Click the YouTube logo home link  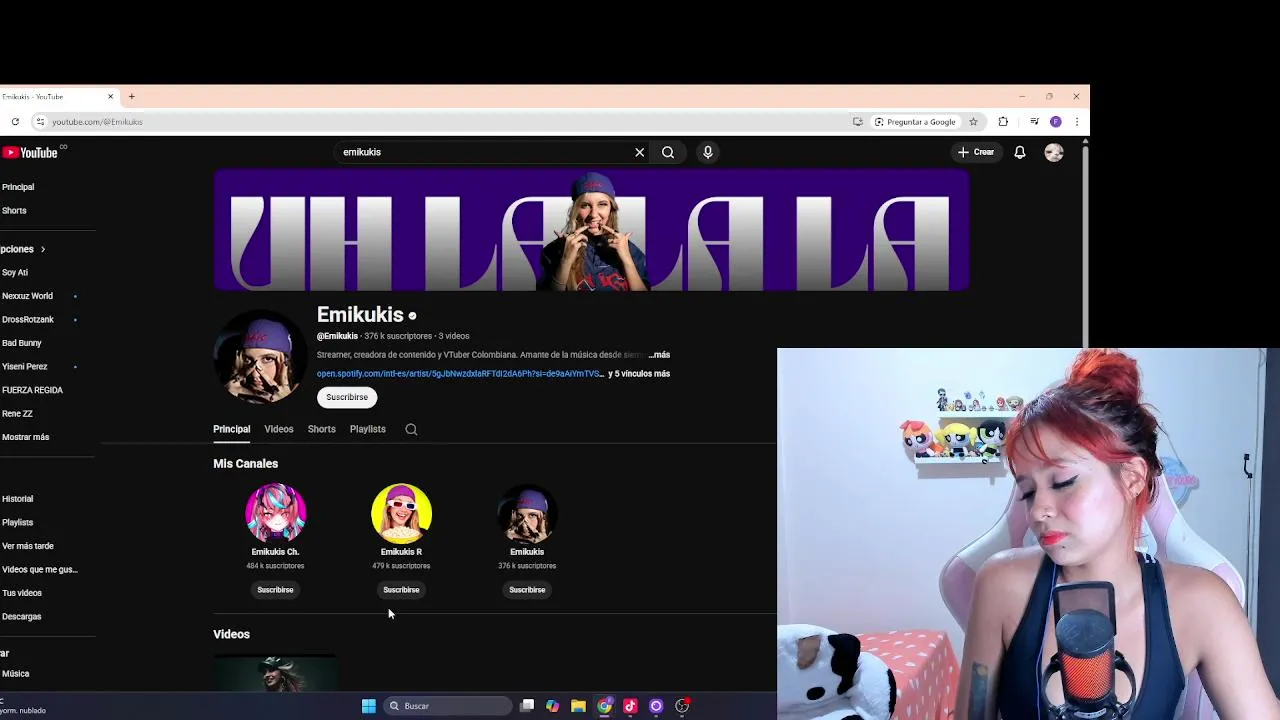point(30,152)
